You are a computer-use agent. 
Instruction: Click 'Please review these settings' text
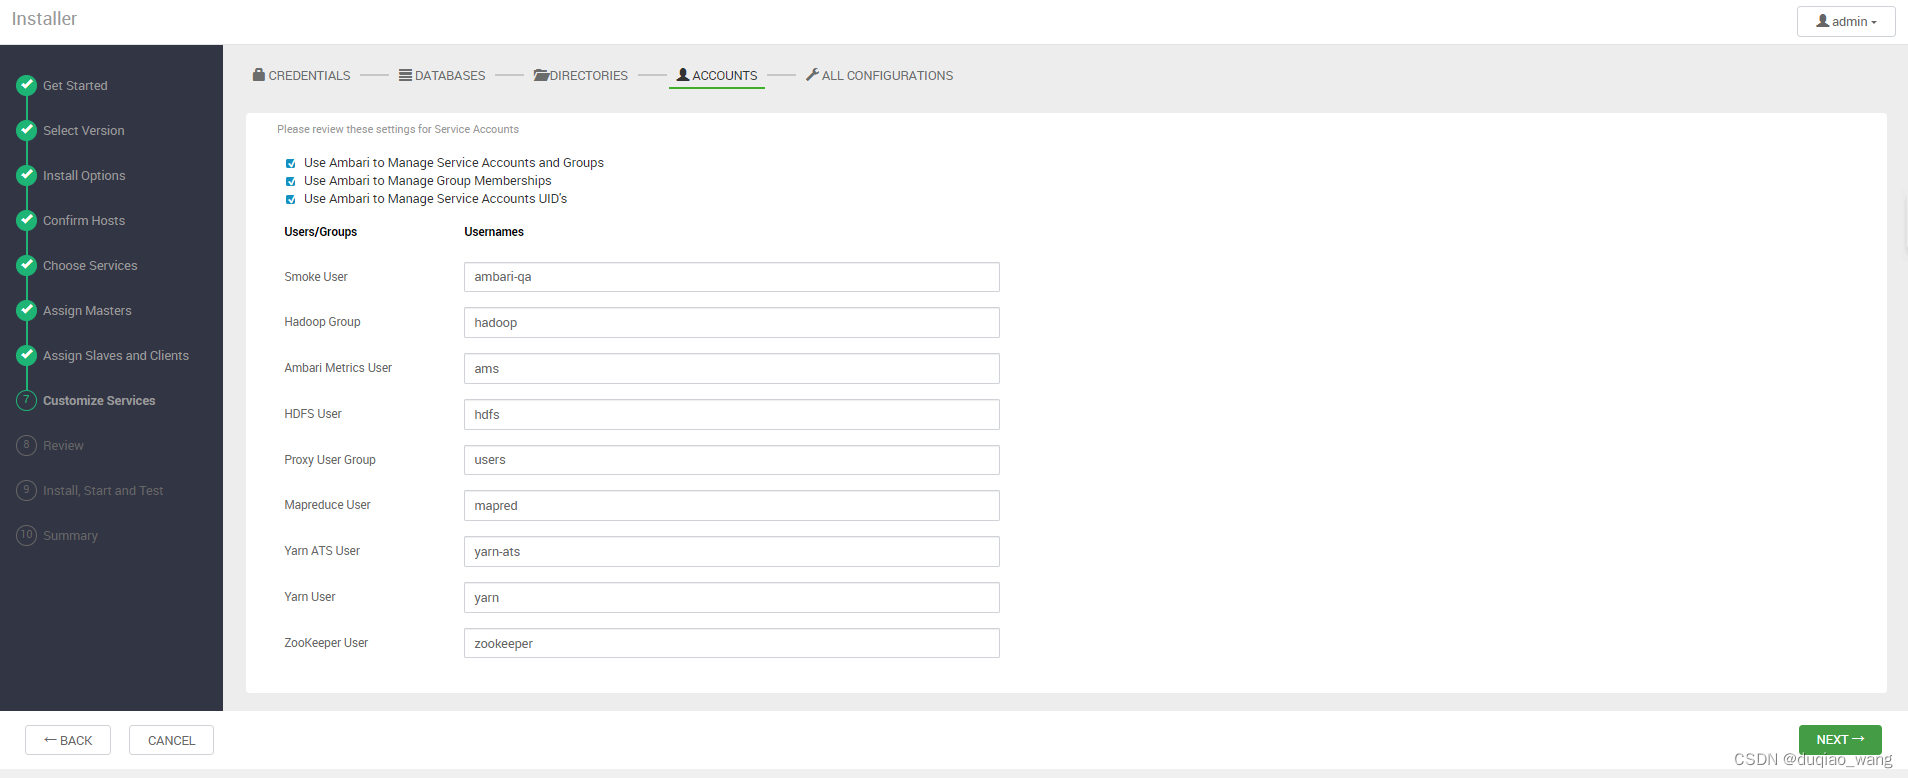398,129
